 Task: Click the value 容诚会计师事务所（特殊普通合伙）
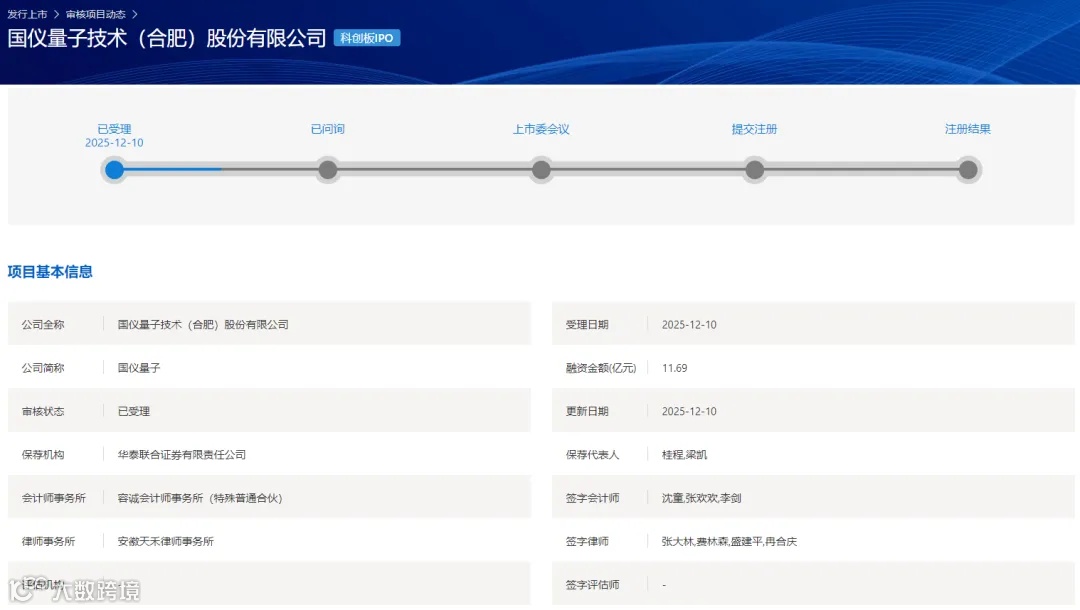(200, 498)
